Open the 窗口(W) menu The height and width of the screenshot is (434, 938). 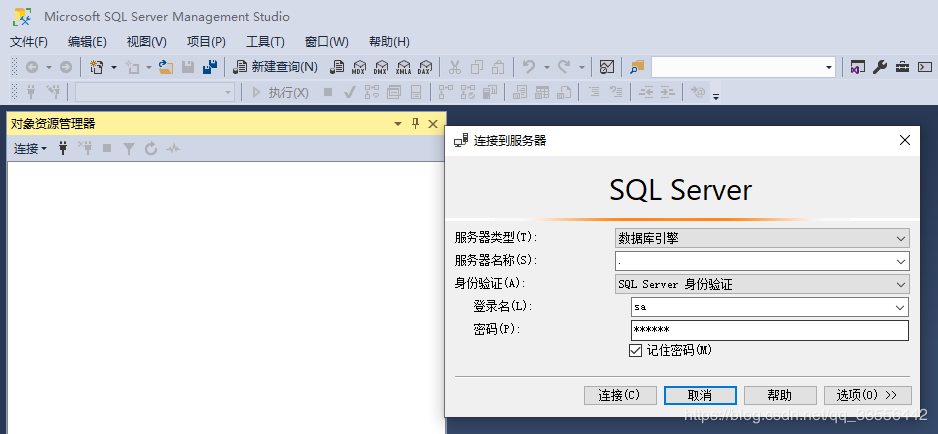point(327,42)
